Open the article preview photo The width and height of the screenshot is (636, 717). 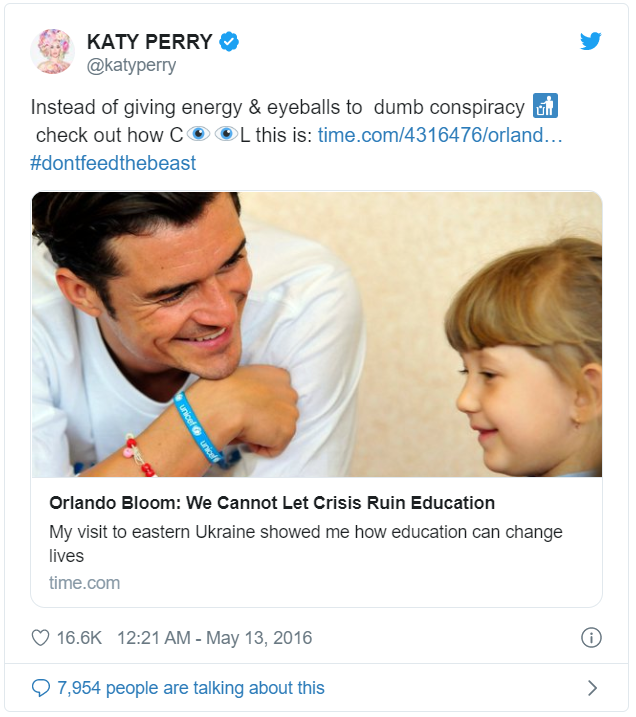(316, 334)
